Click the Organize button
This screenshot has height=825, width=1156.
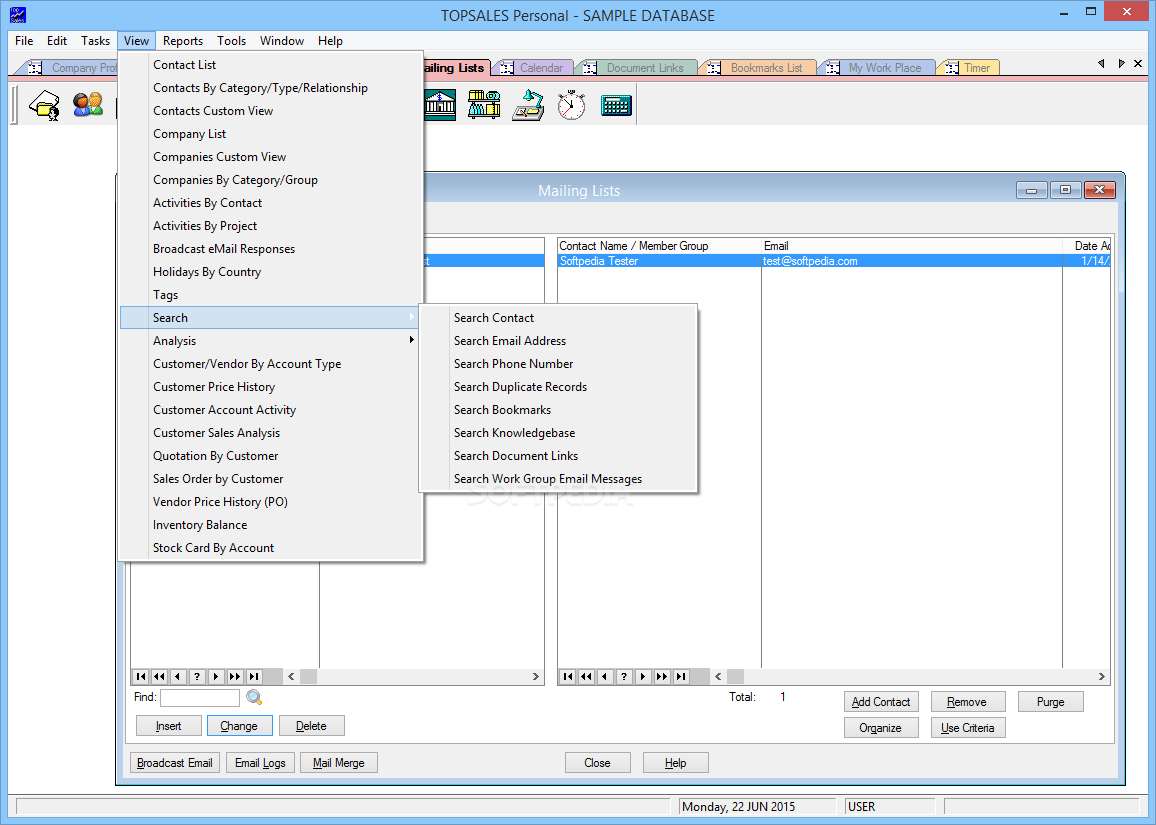881,728
